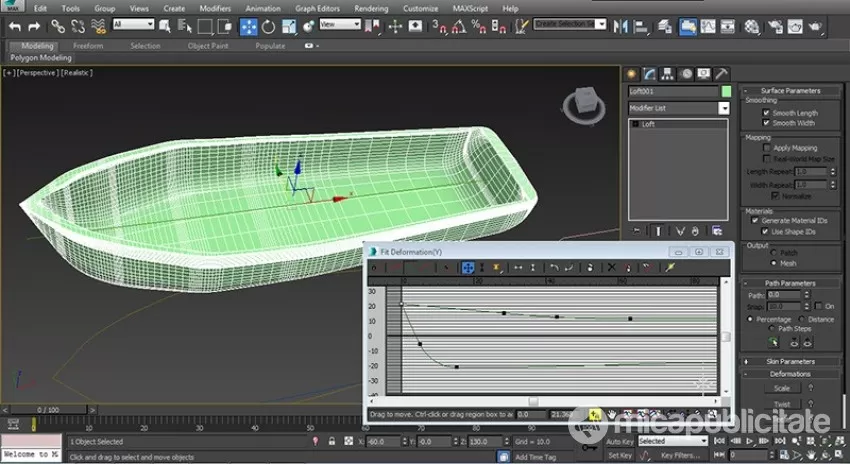850x464 pixels.
Task: Click the Scale deformation button
Action: tap(781, 388)
